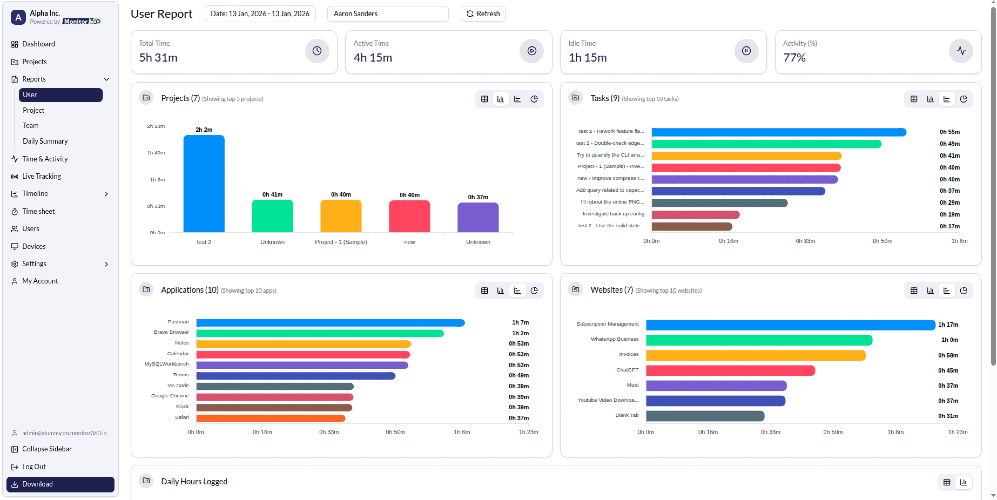Go to Live Tracking page
The width and height of the screenshot is (997, 500).
(41, 176)
